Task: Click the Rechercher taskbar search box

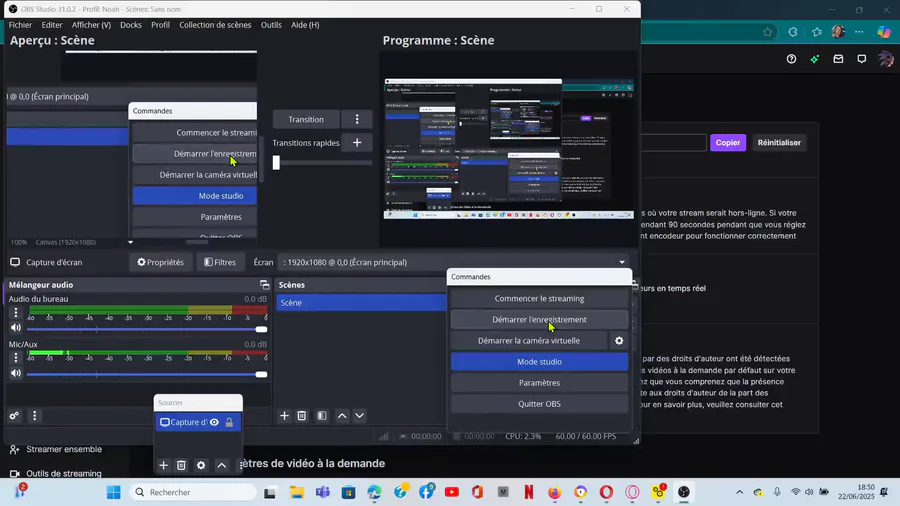Action: pos(193,492)
